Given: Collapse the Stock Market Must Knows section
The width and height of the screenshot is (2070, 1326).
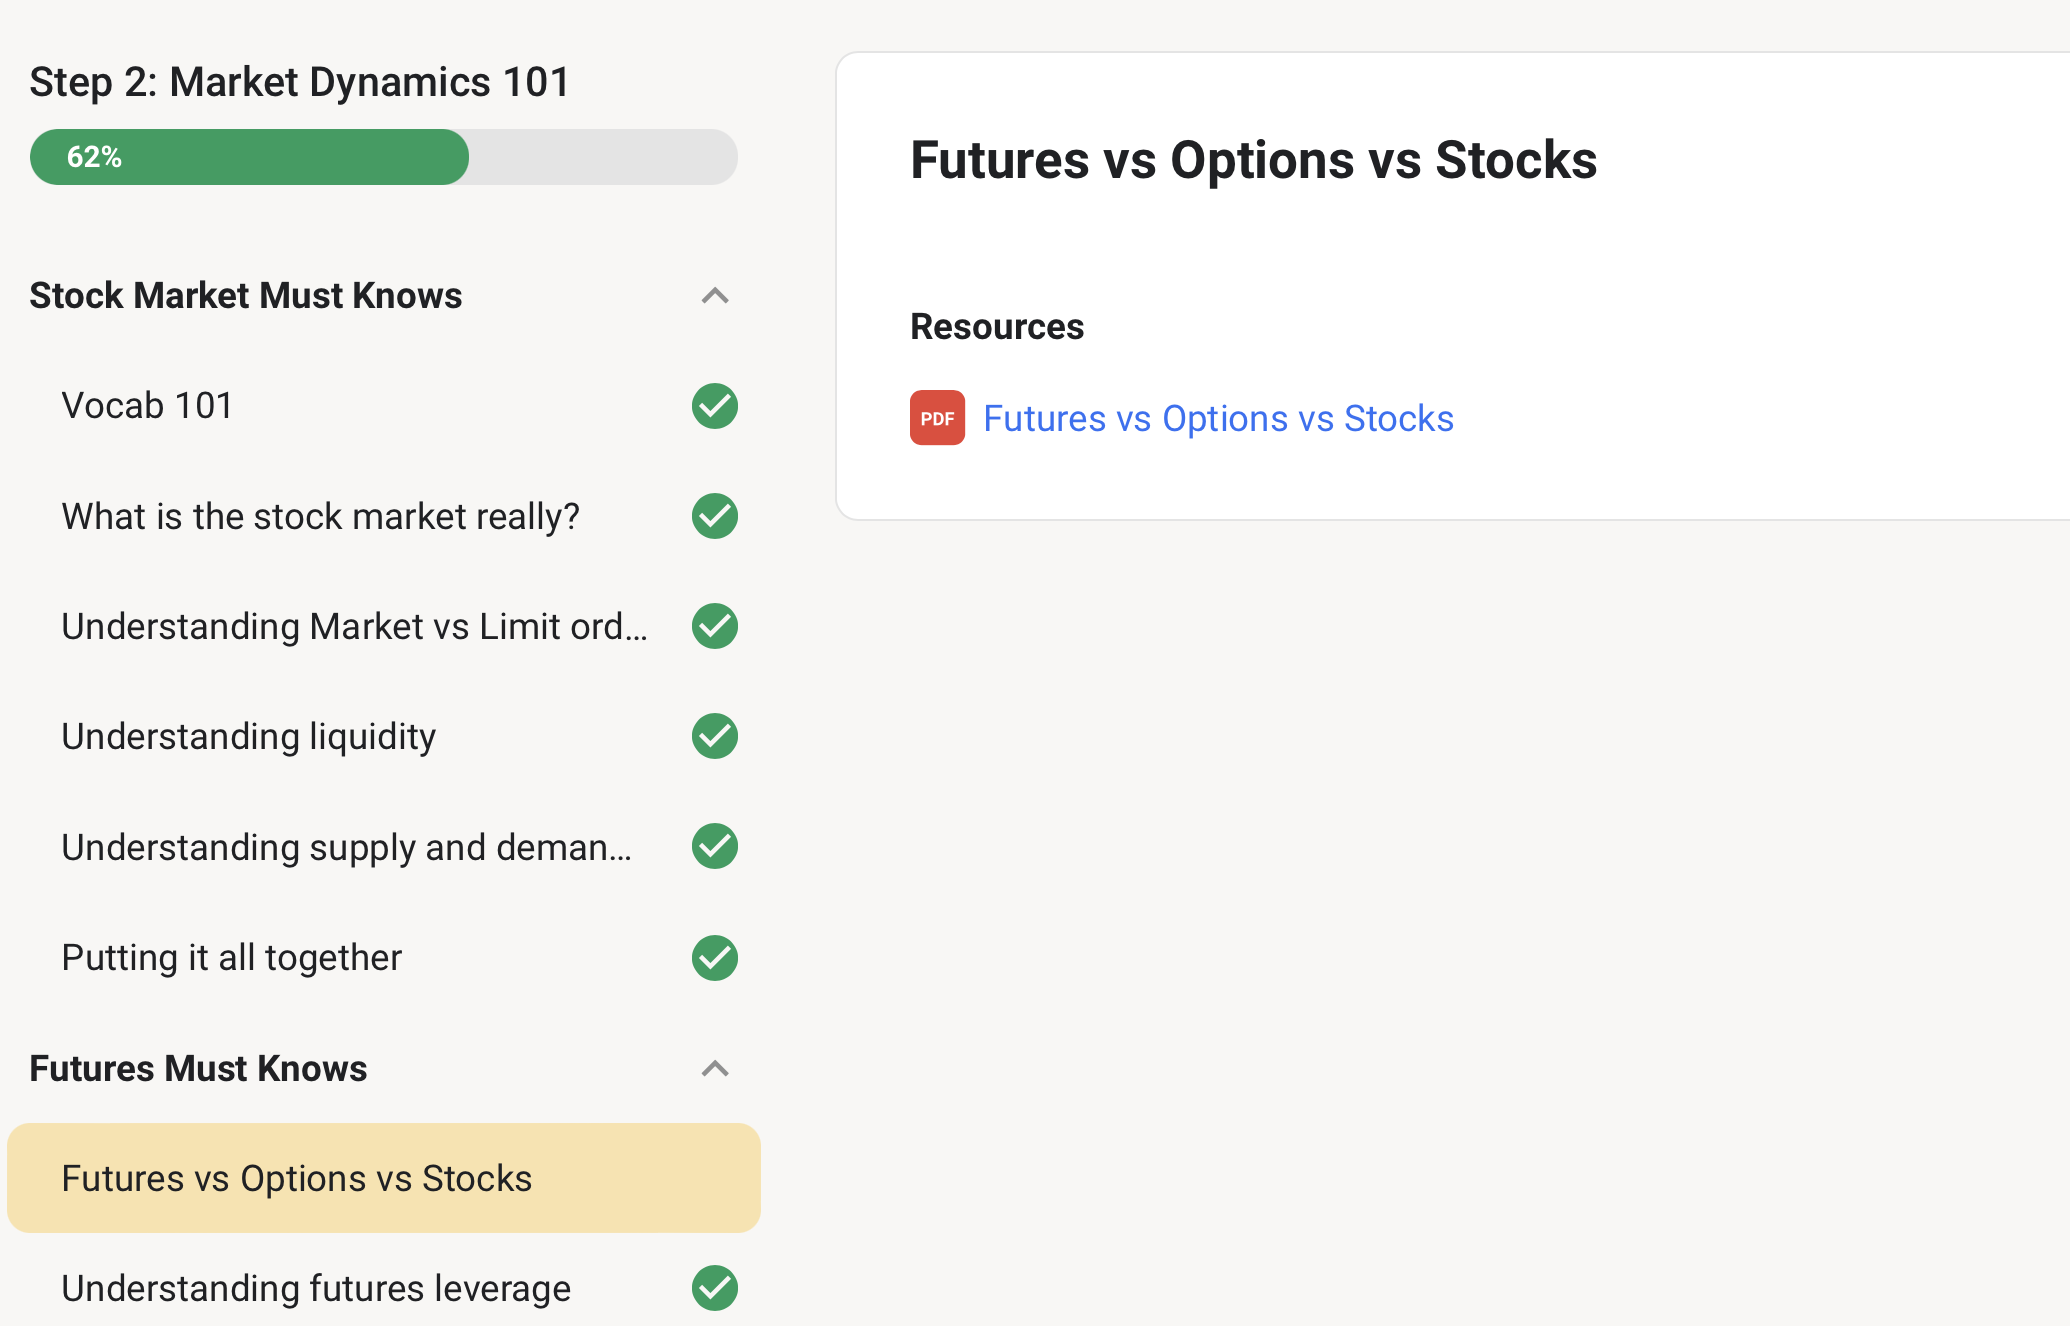Looking at the screenshot, I should [x=714, y=296].
